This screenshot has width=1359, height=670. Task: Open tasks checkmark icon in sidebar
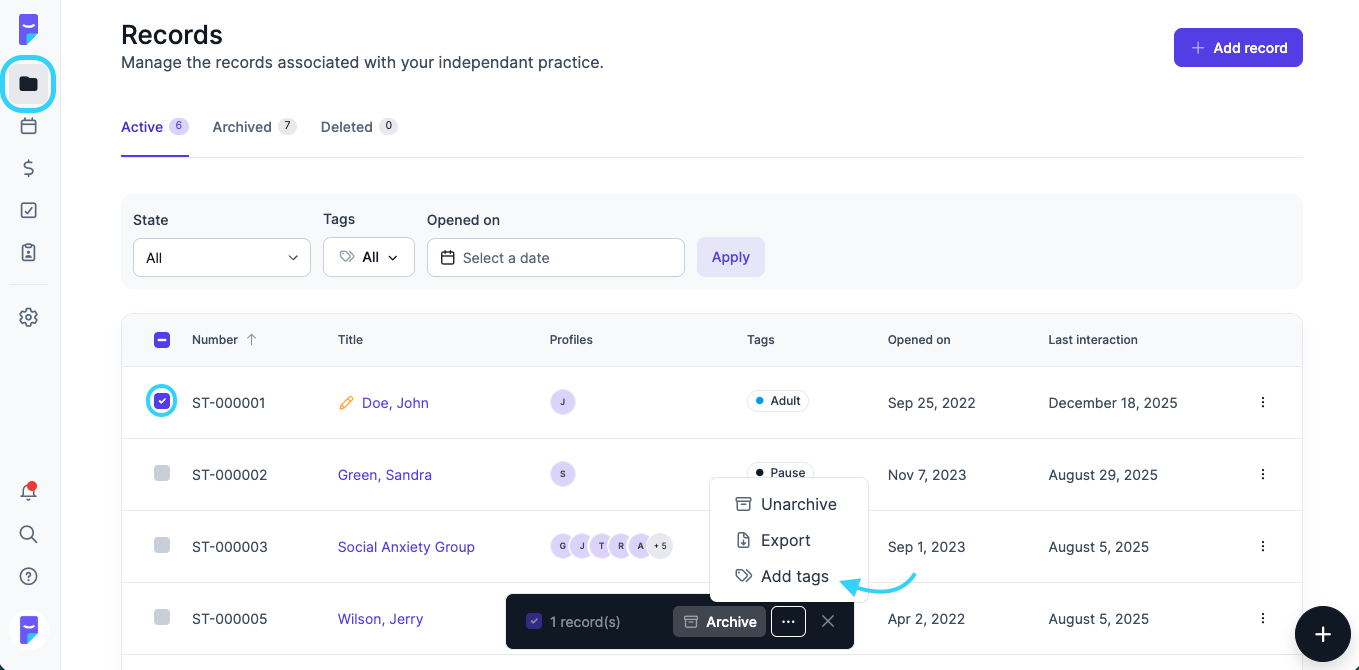coord(29,210)
